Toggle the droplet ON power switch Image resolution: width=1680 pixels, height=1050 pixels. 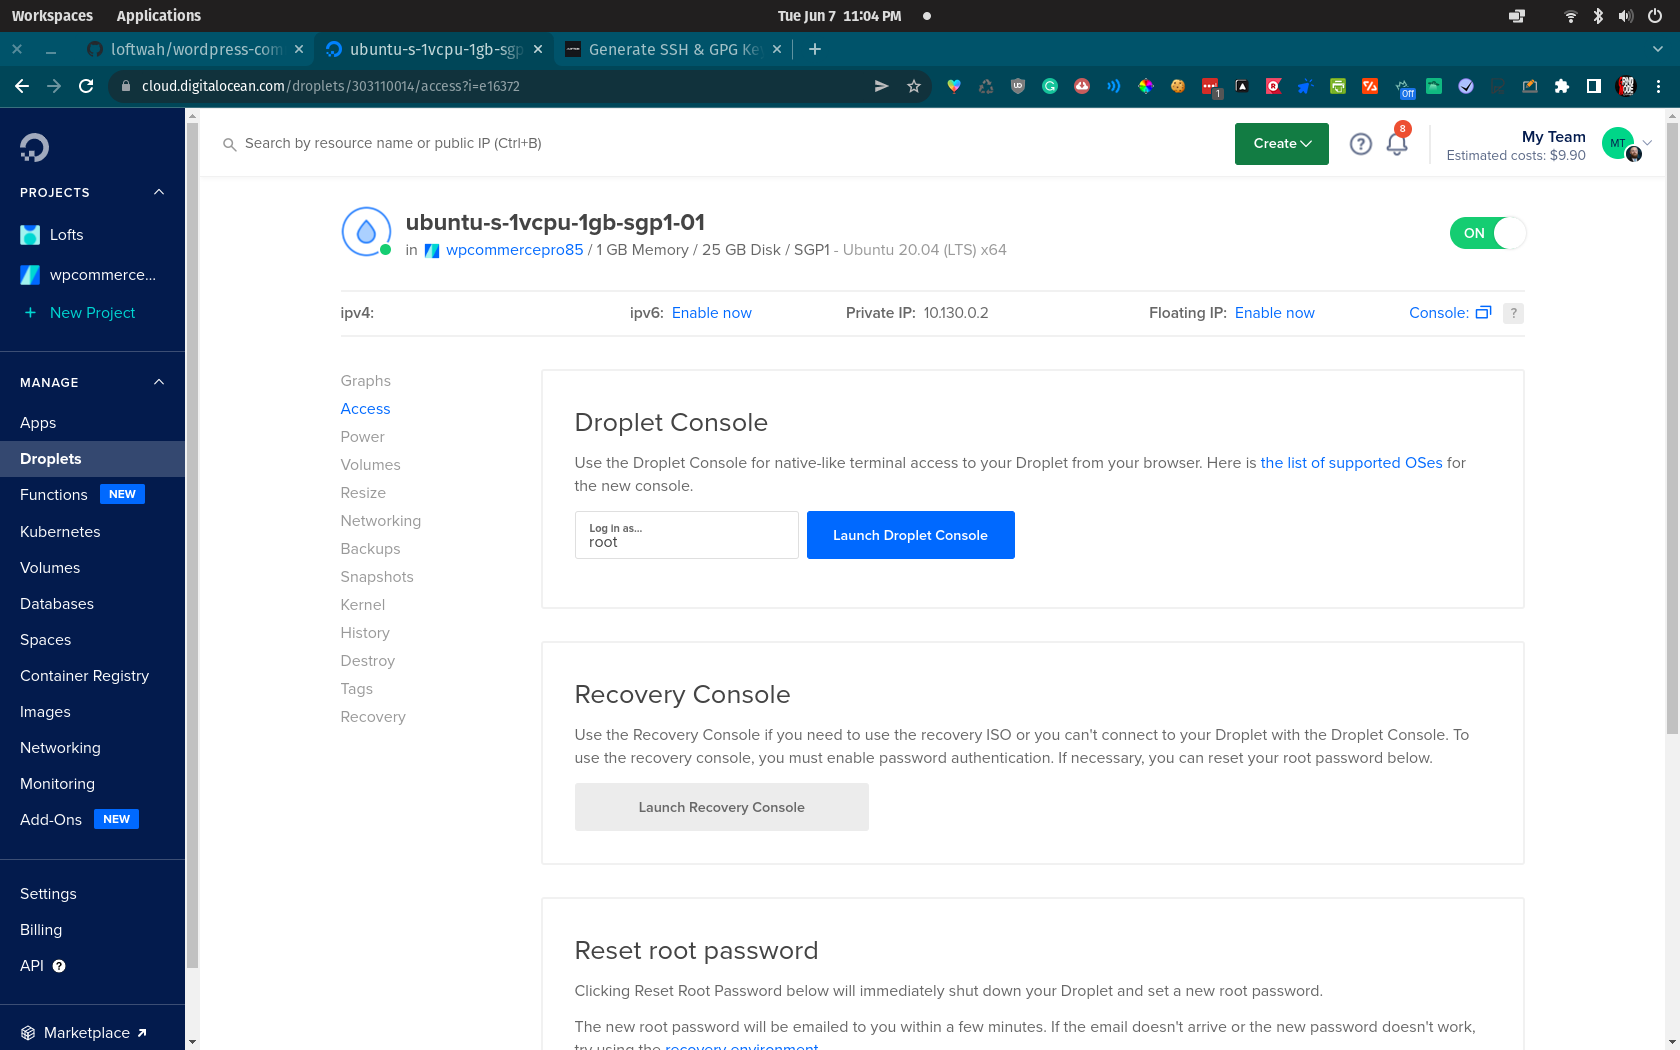coord(1488,233)
